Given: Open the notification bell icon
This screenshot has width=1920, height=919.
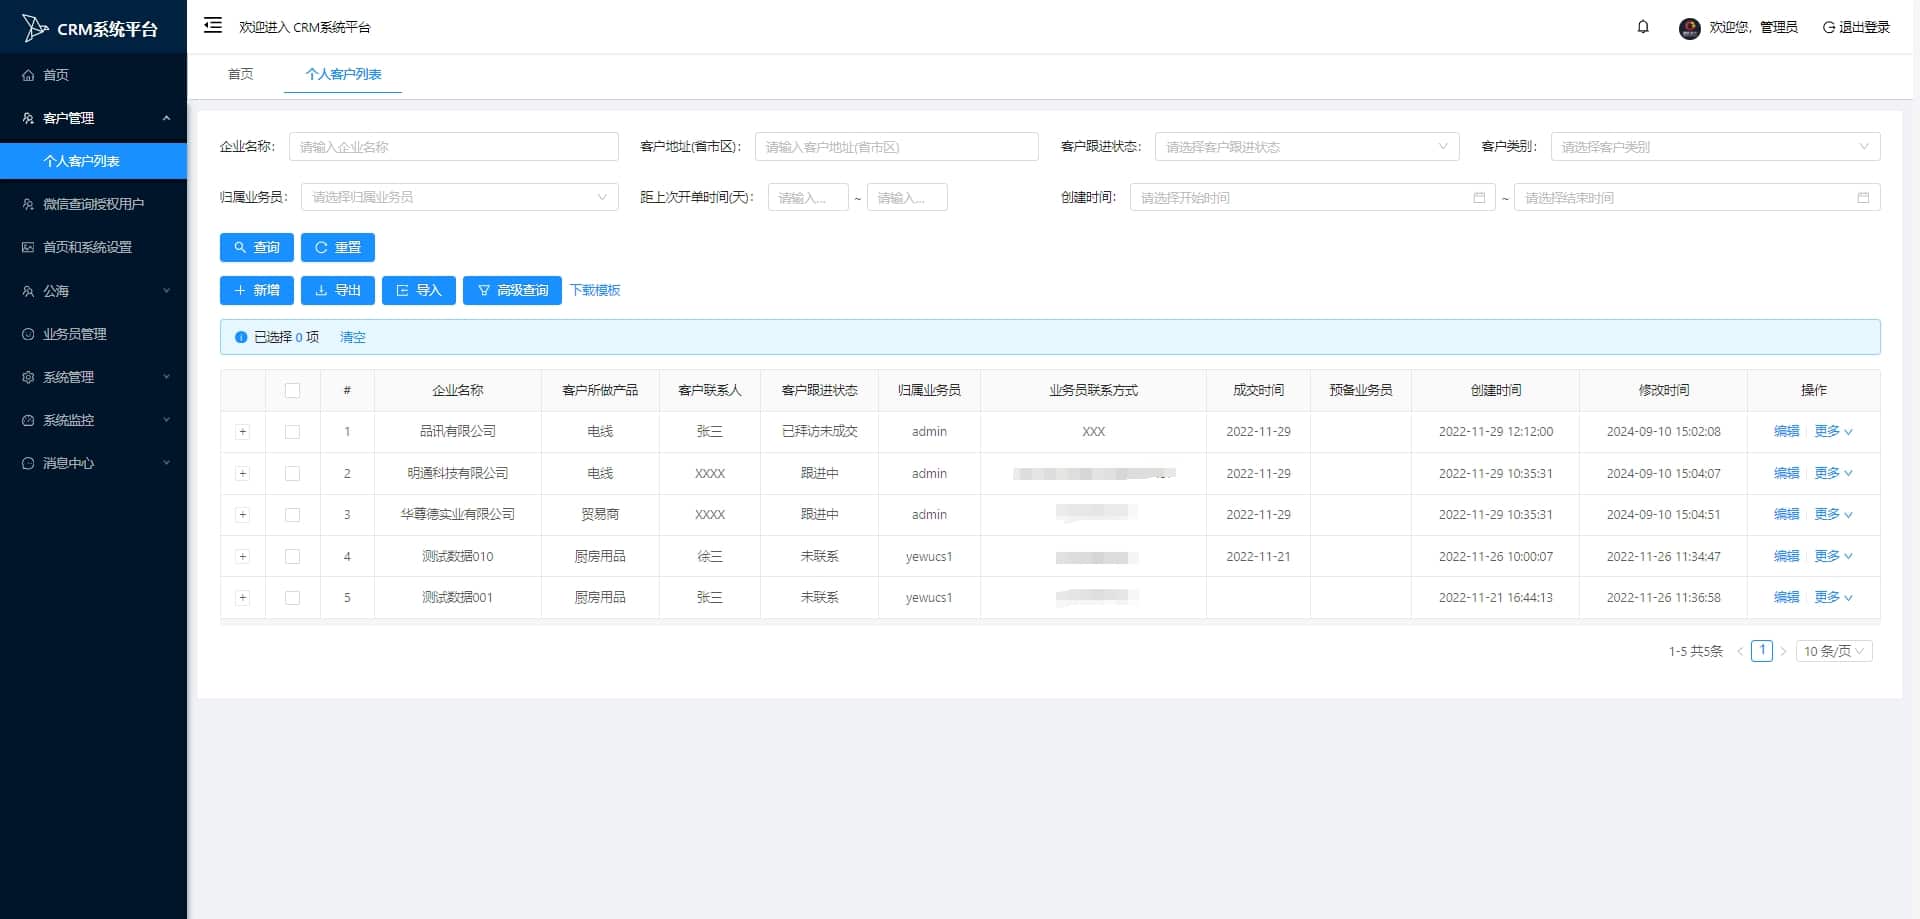Looking at the screenshot, I should pos(1643,27).
